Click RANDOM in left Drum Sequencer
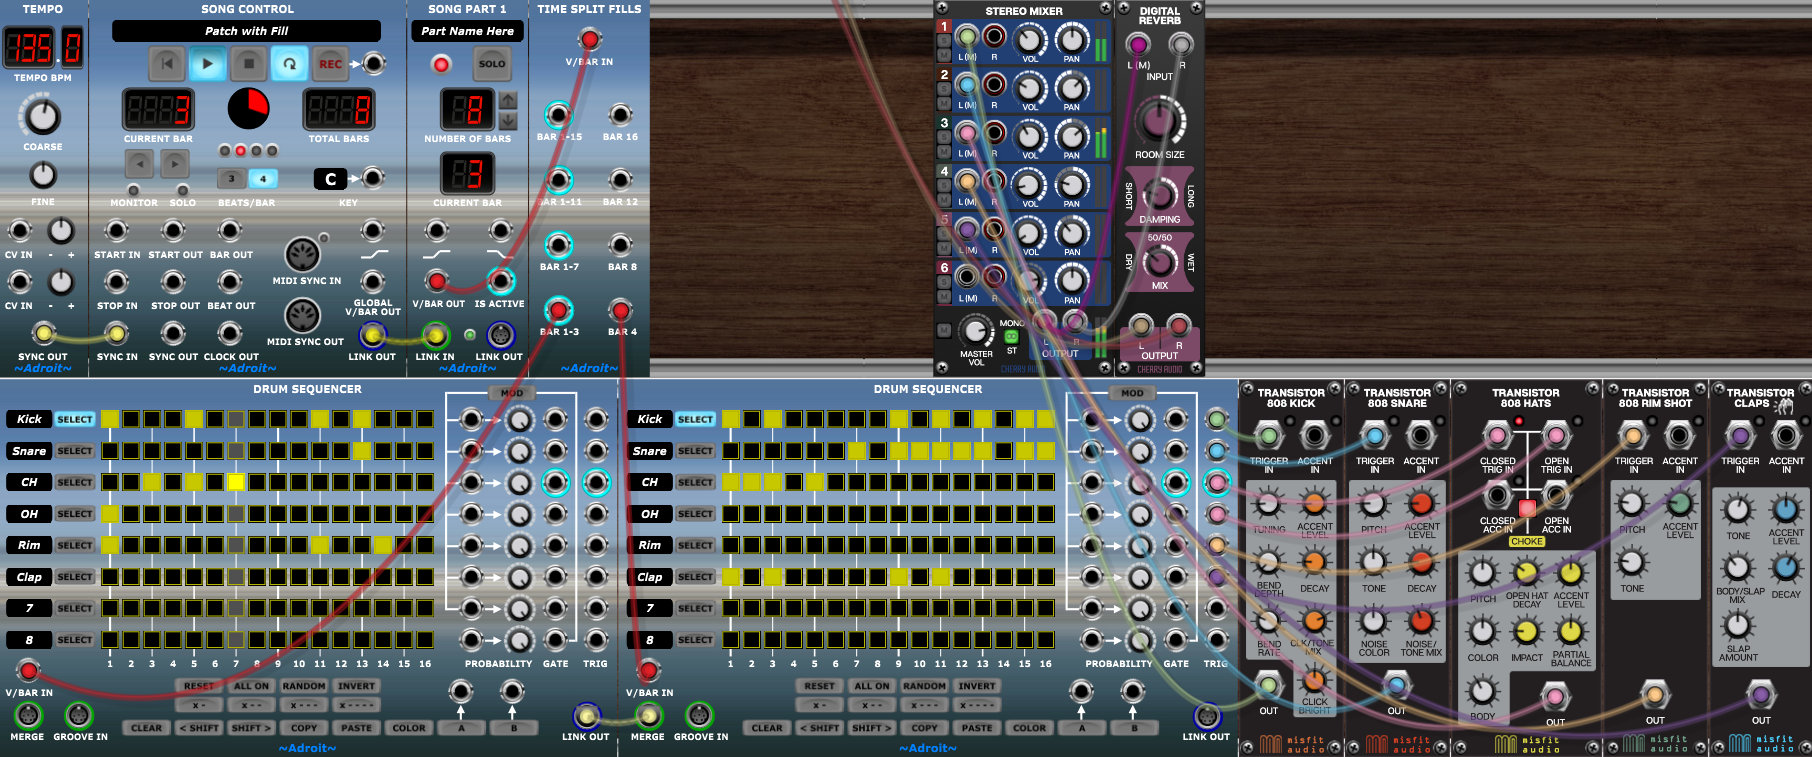Screen dimensions: 1812x757 pos(304,686)
